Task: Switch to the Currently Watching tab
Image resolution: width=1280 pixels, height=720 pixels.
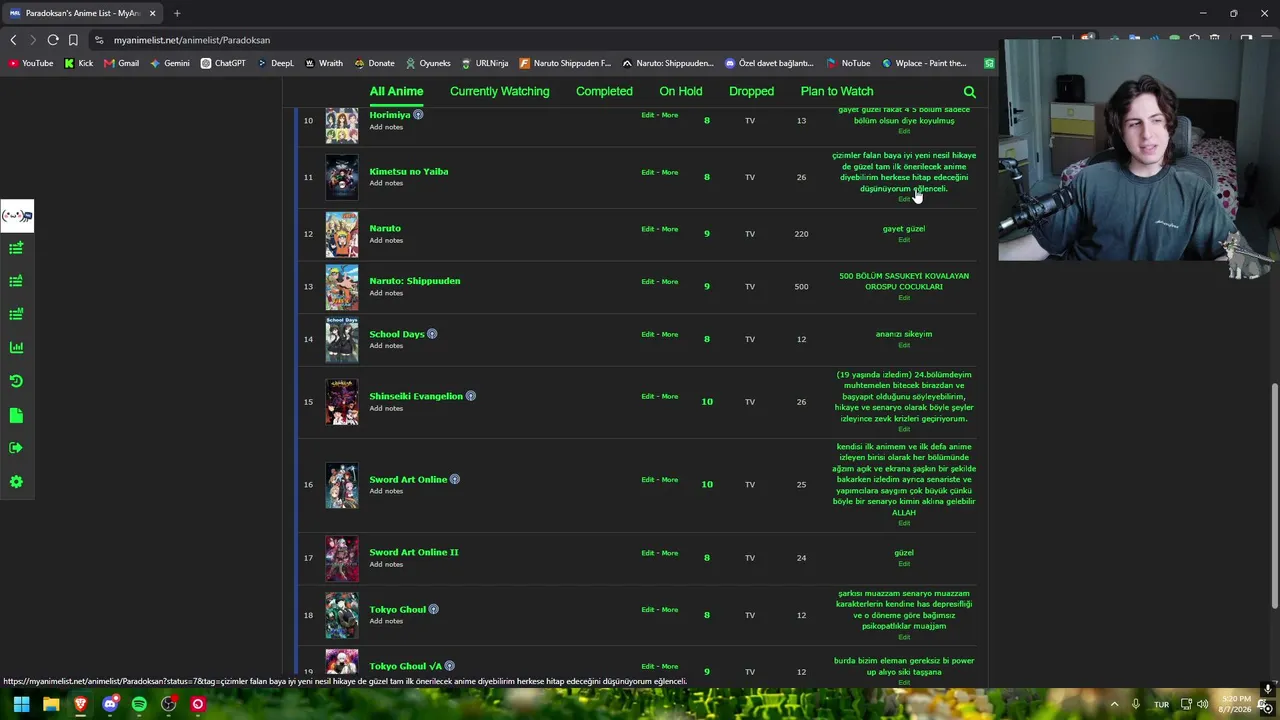Action: point(499,91)
